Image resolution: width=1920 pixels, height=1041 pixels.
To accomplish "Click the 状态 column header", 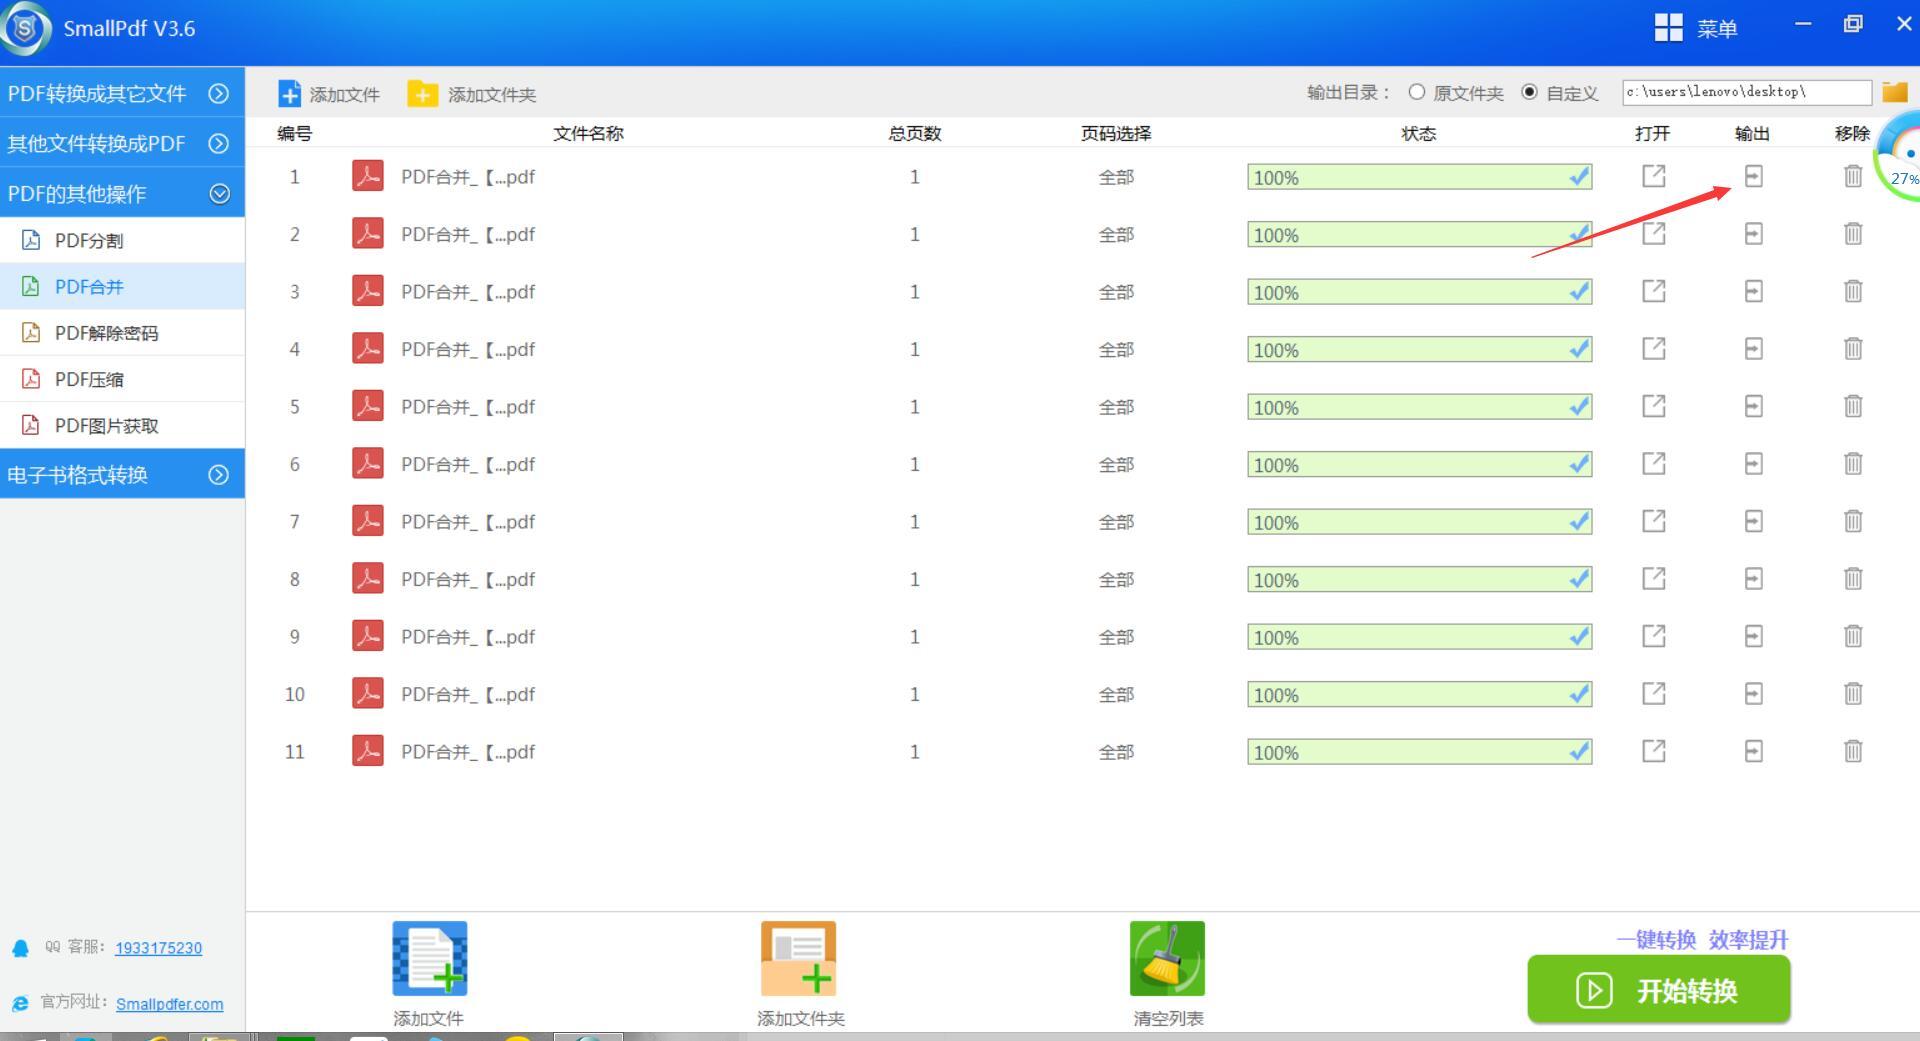I will 1419,133.
